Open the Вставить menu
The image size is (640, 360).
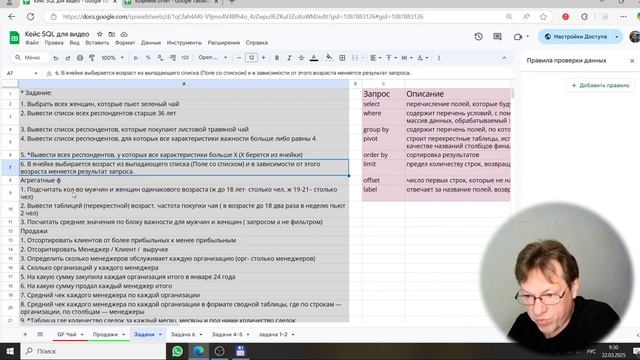97,43
